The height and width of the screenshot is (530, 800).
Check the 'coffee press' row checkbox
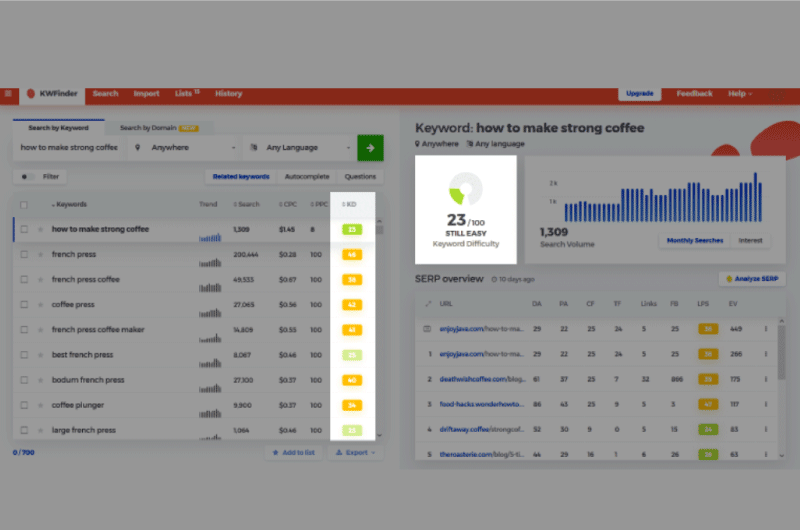coord(24,305)
